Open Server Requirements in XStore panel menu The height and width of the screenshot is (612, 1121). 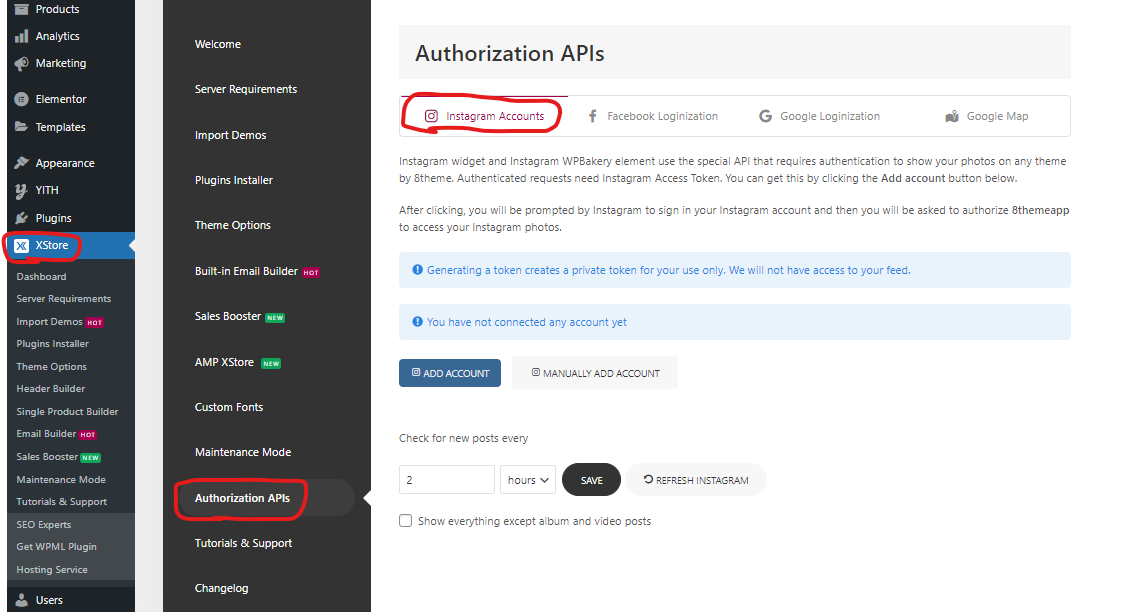(x=246, y=89)
